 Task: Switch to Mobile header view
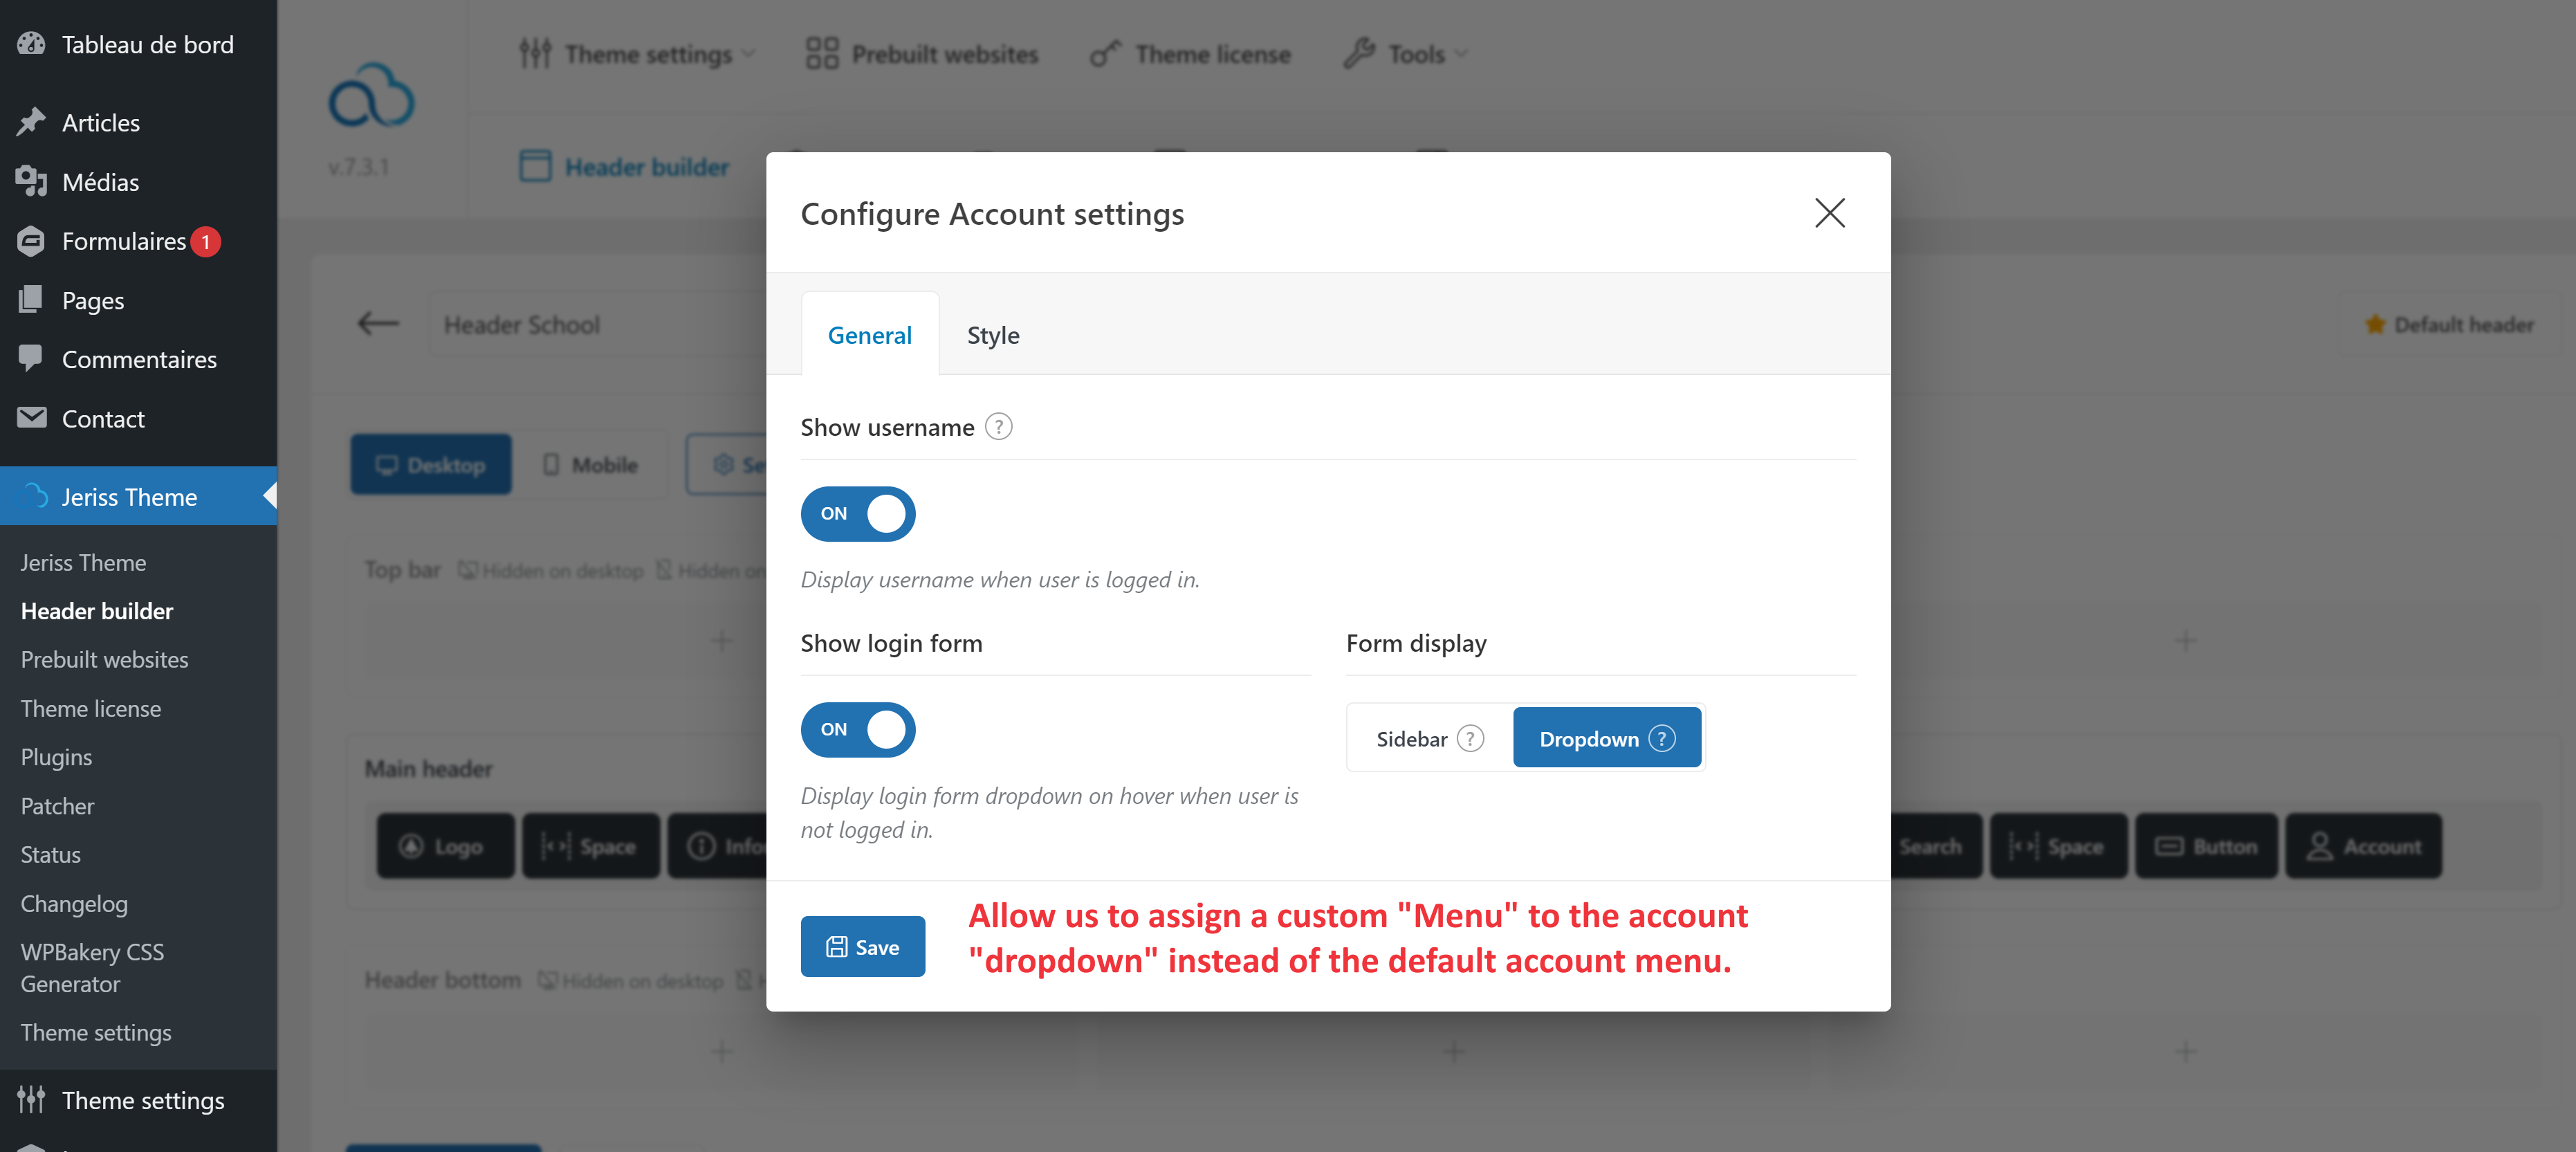point(590,464)
